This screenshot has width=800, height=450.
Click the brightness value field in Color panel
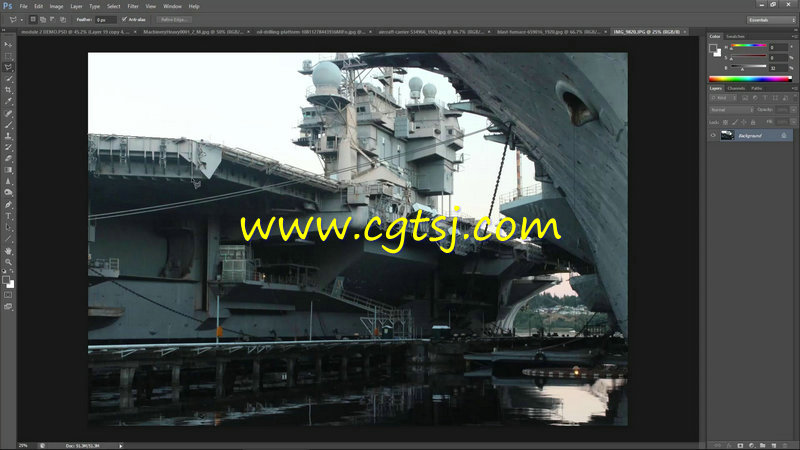tap(779, 68)
